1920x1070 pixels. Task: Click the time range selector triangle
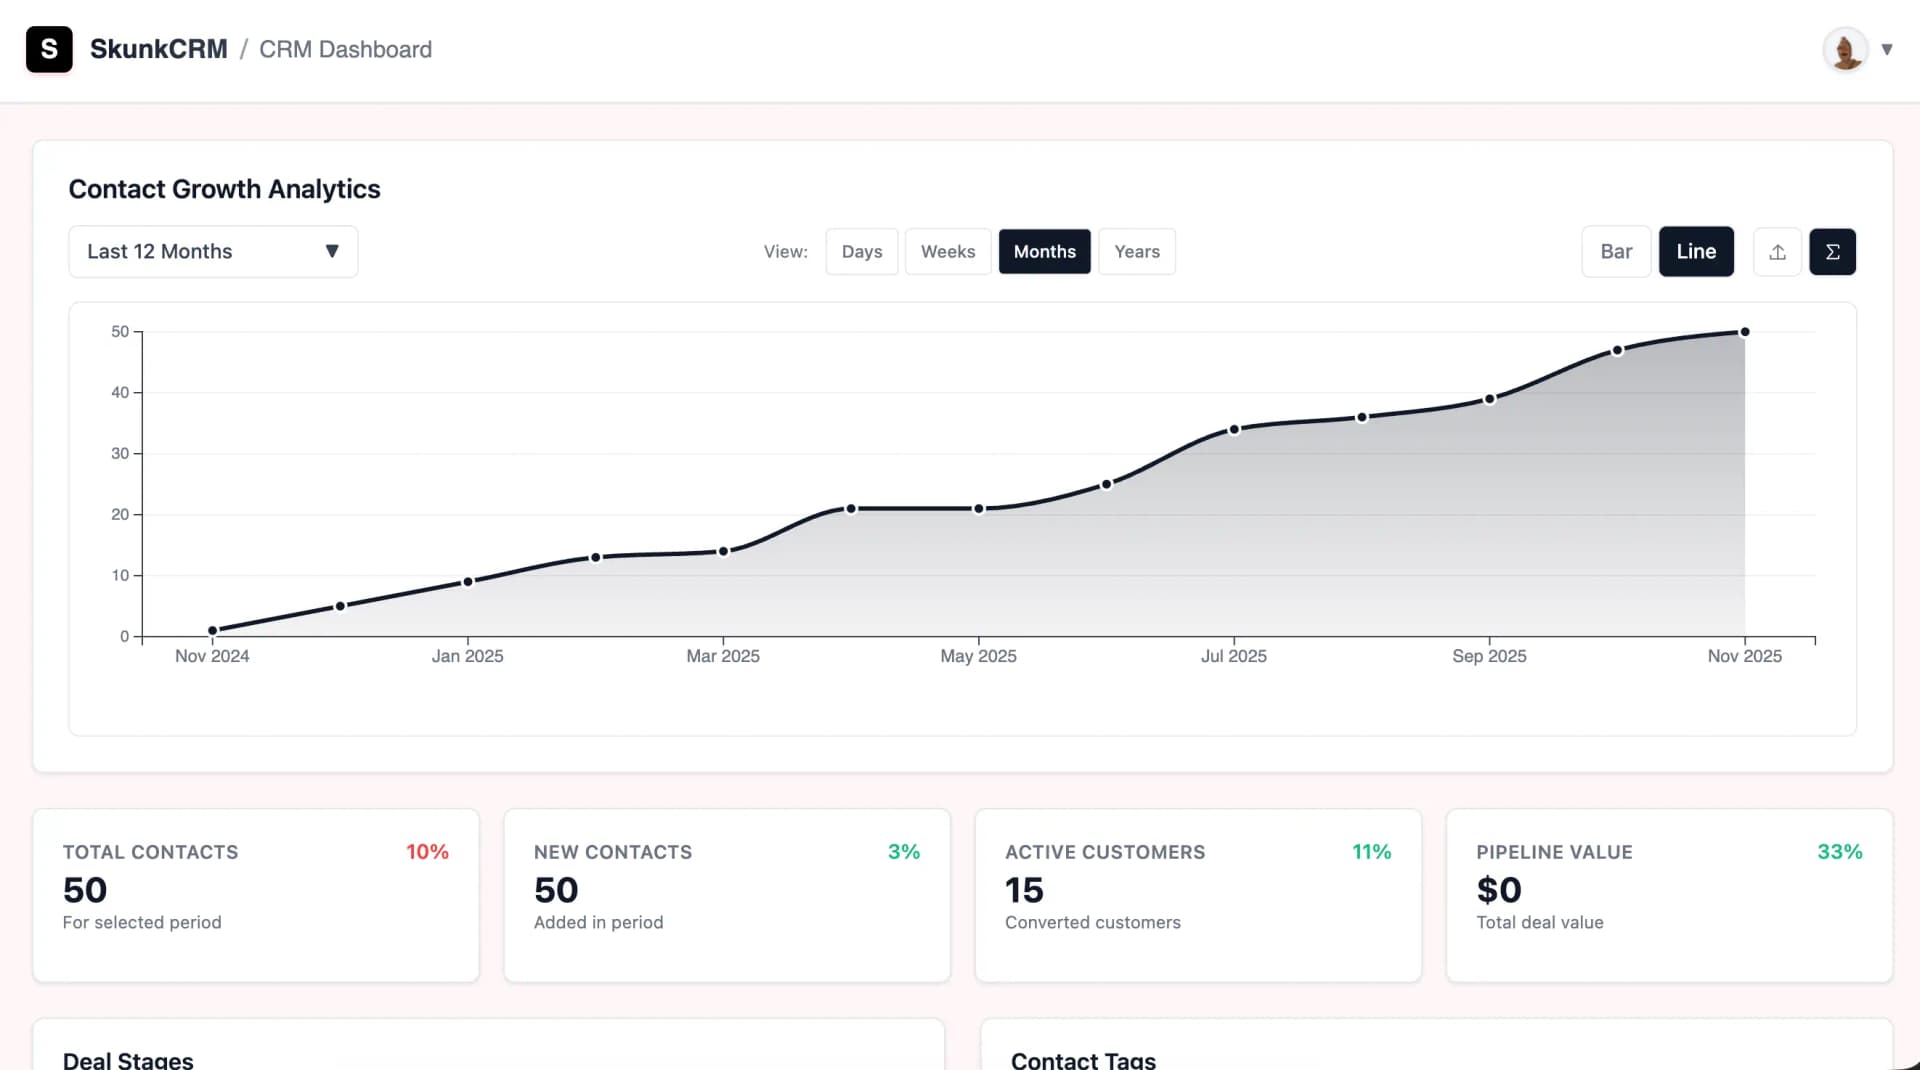[x=333, y=251]
